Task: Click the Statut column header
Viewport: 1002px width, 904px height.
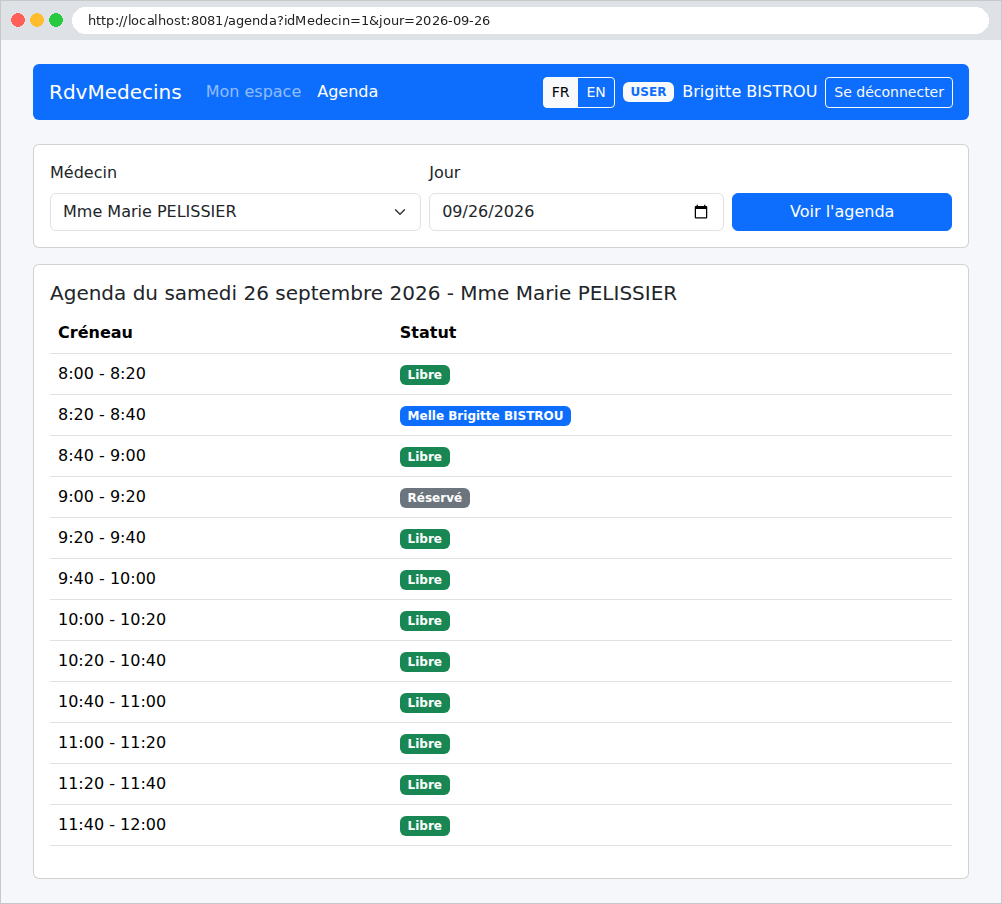Action: [428, 332]
